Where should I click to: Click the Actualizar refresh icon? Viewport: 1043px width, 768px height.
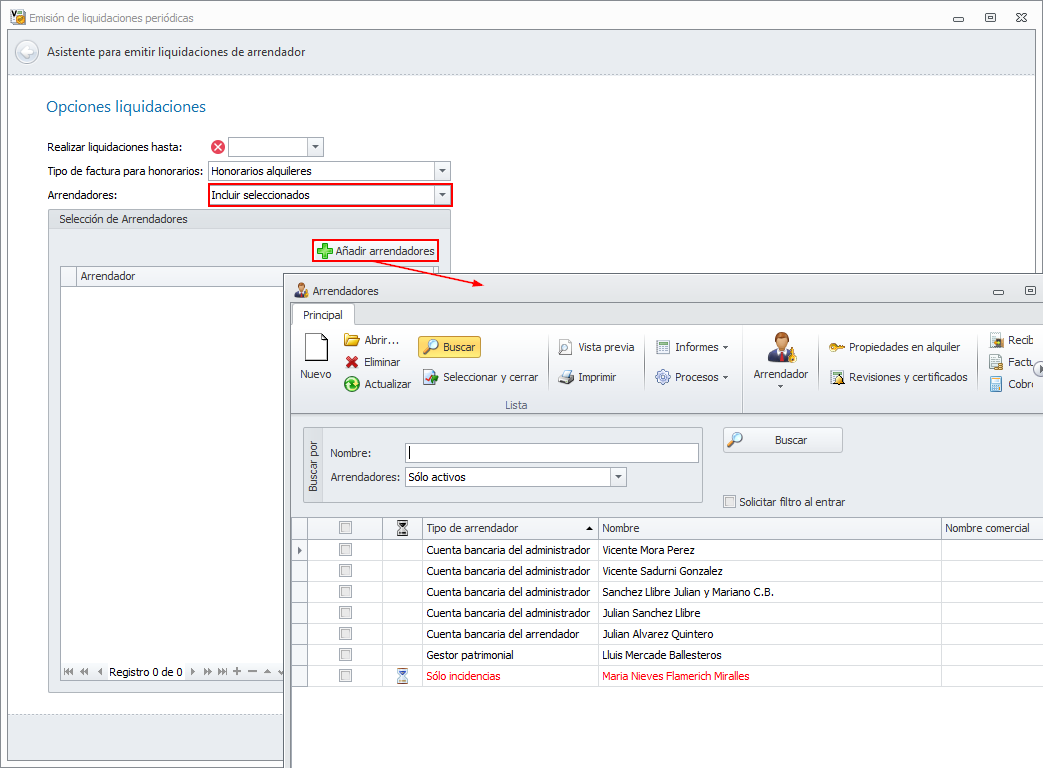tap(352, 384)
